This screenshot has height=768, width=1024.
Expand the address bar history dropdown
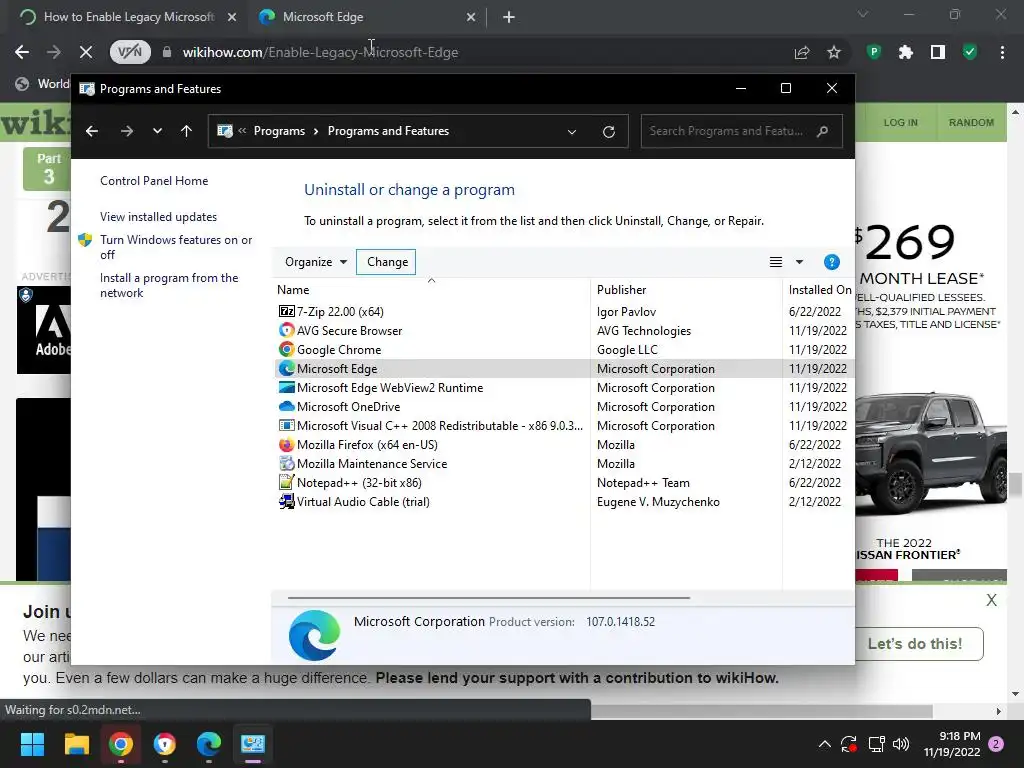tap(572, 131)
